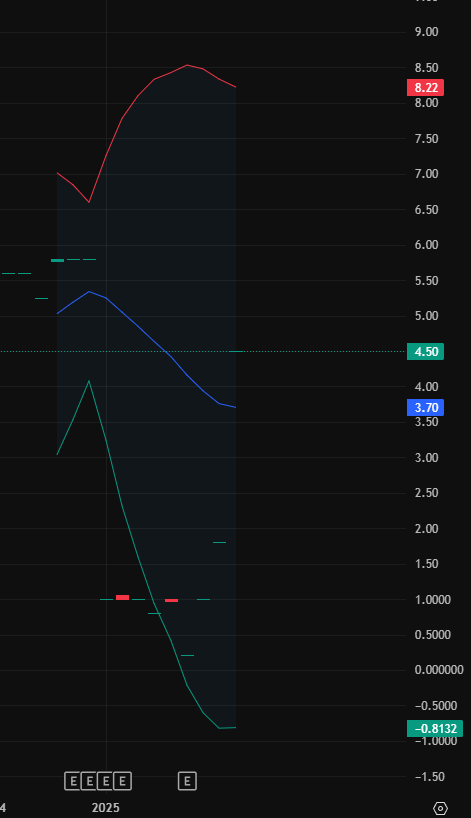The width and height of the screenshot is (471, 818).
Task: Select the green 4.50 last price label
Action: click(x=425, y=352)
